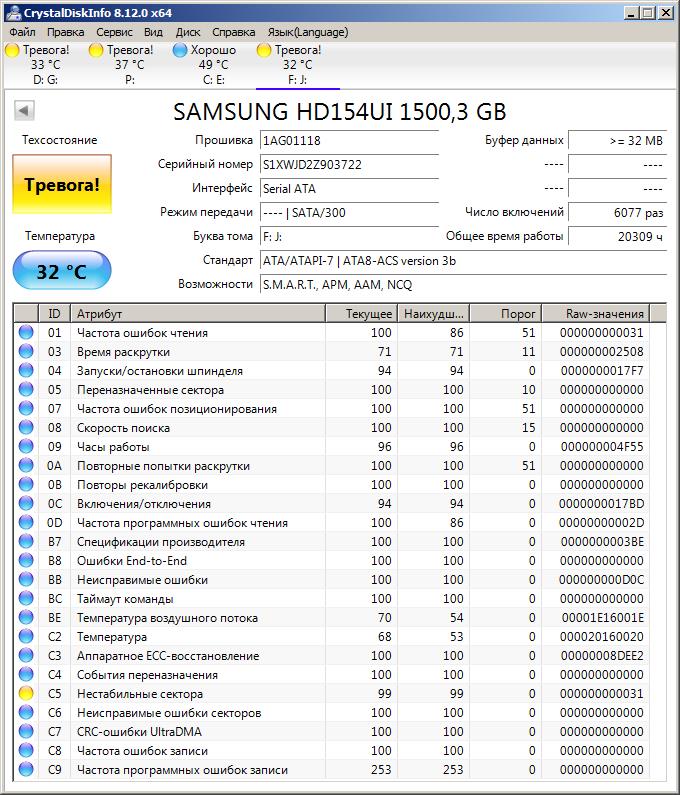Image resolution: width=680 pixels, height=795 pixels.
Task: Select row Аппаратное ECC-восстановление
Action: coord(332,656)
